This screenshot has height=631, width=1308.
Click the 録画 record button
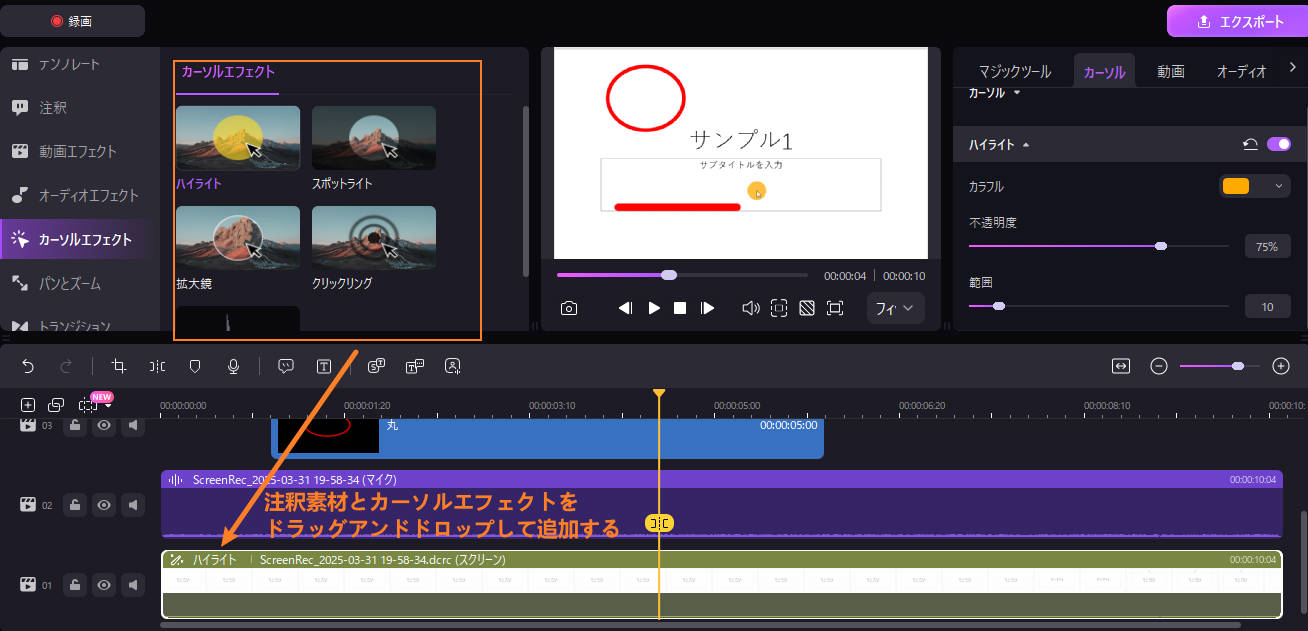point(72,21)
